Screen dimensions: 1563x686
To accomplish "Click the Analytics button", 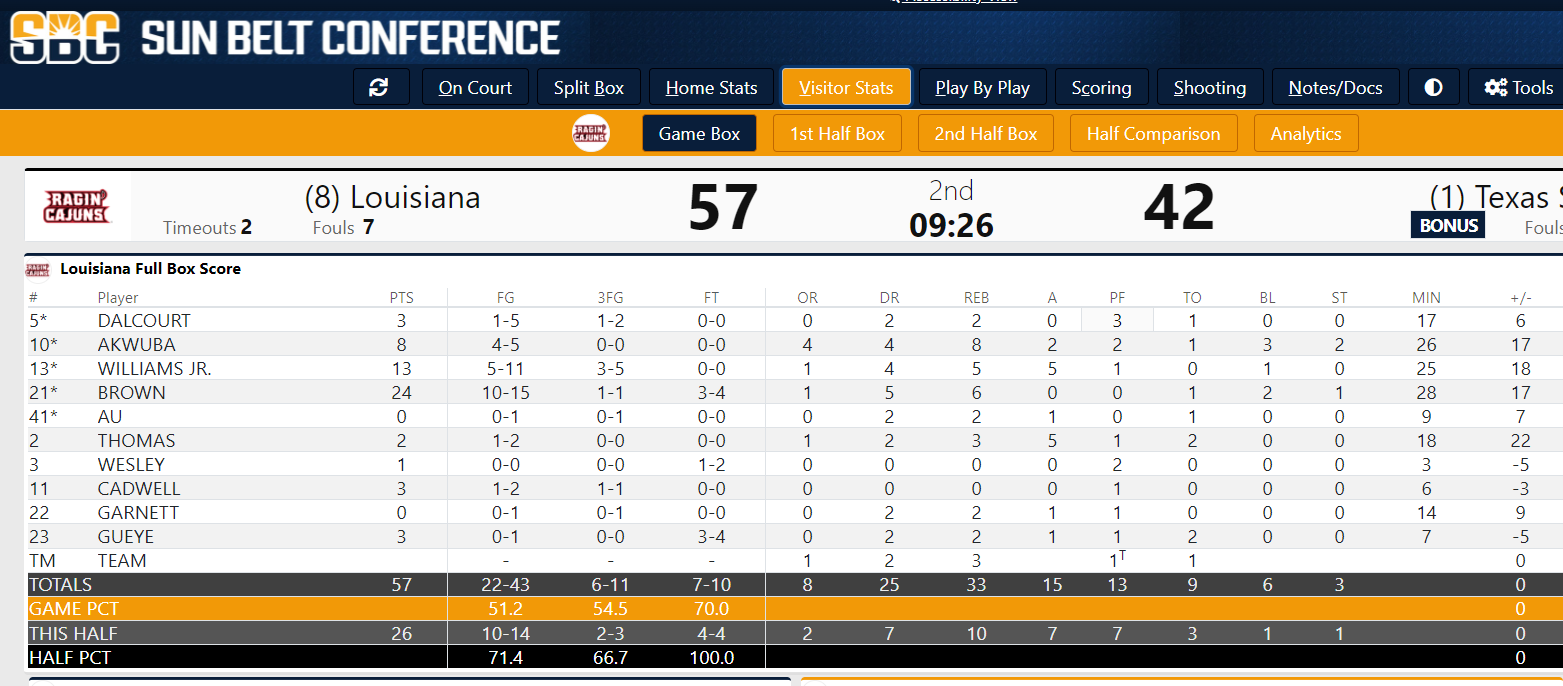I will [x=1305, y=133].
